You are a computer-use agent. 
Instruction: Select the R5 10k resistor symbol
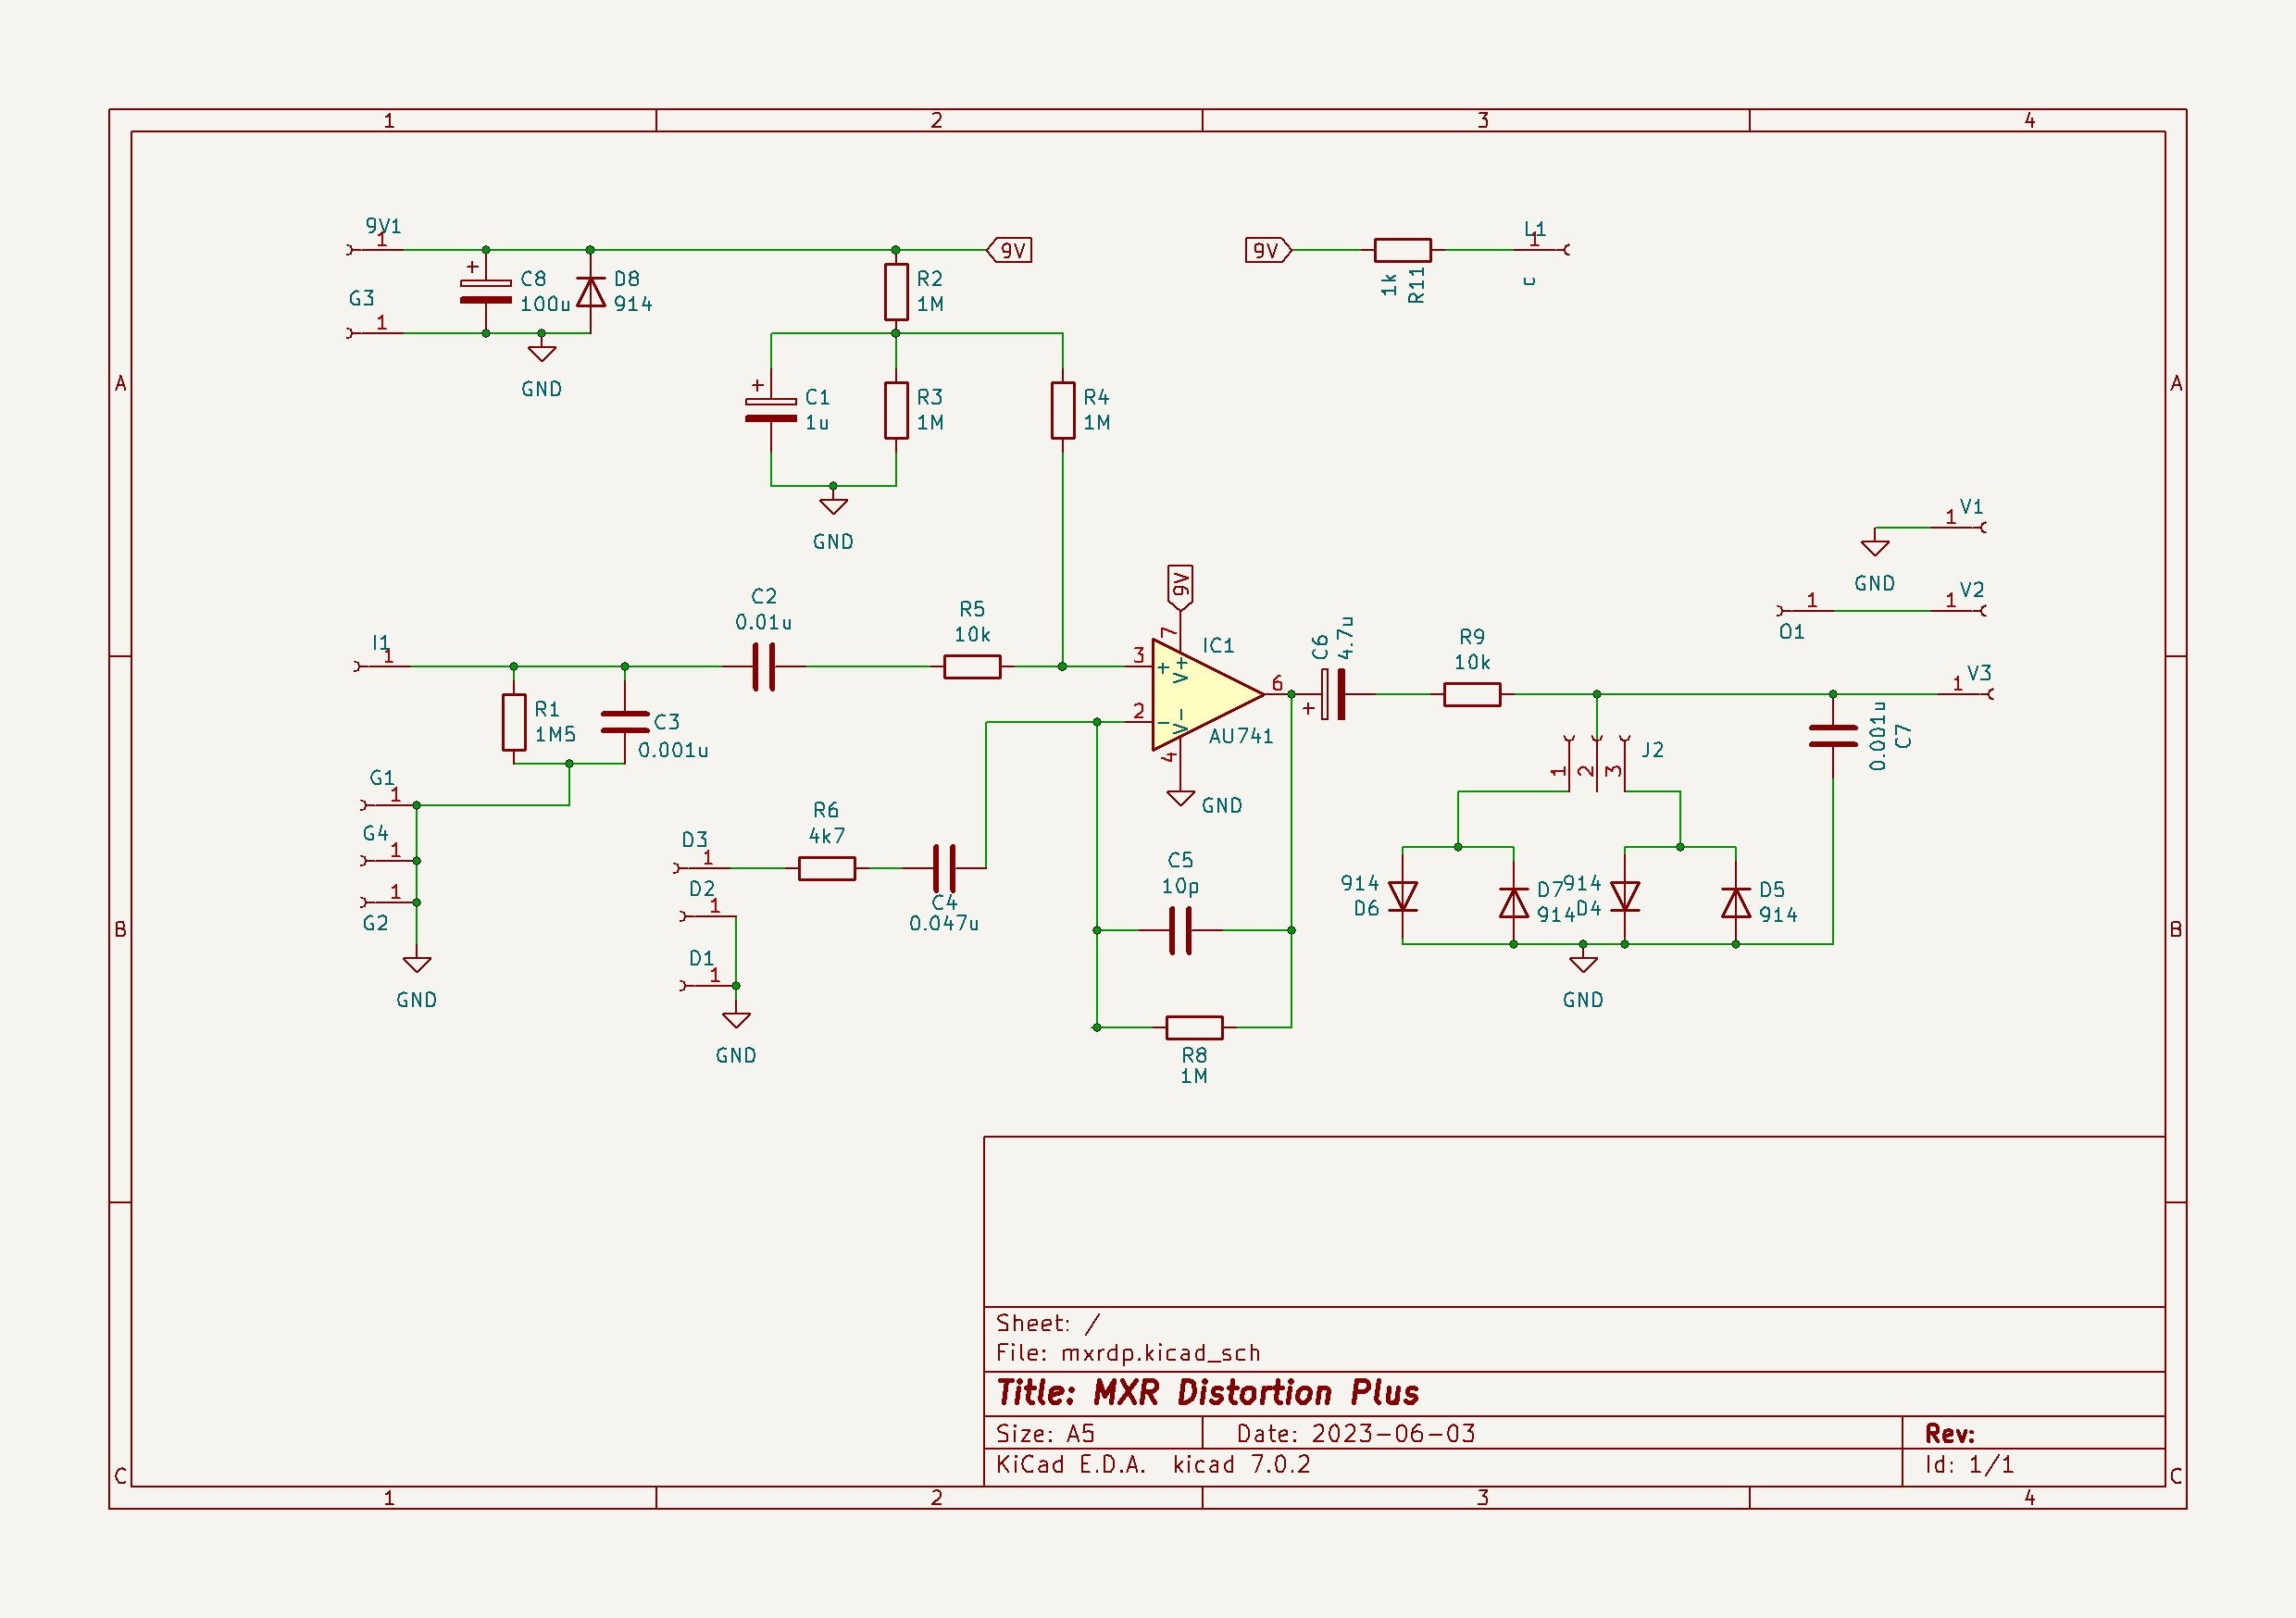(x=972, y=666)
